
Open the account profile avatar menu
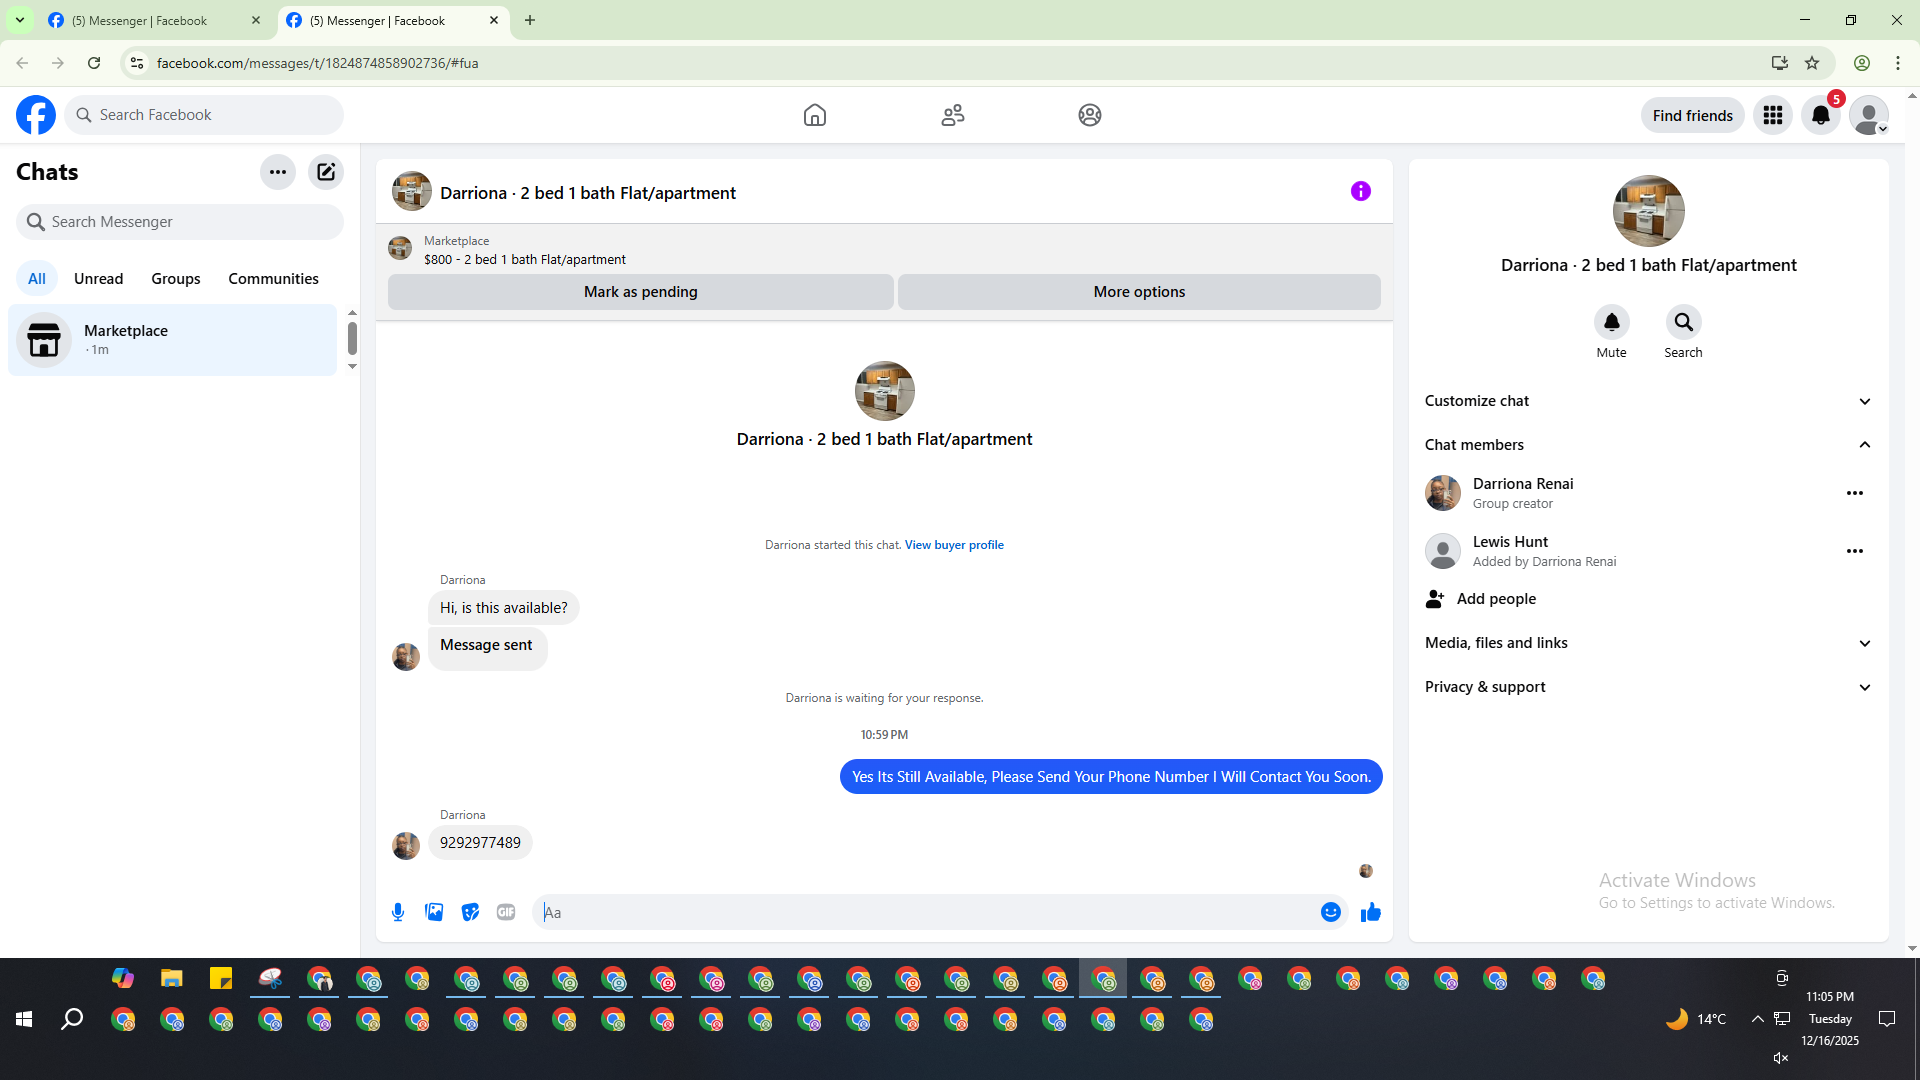[1869, 115]
